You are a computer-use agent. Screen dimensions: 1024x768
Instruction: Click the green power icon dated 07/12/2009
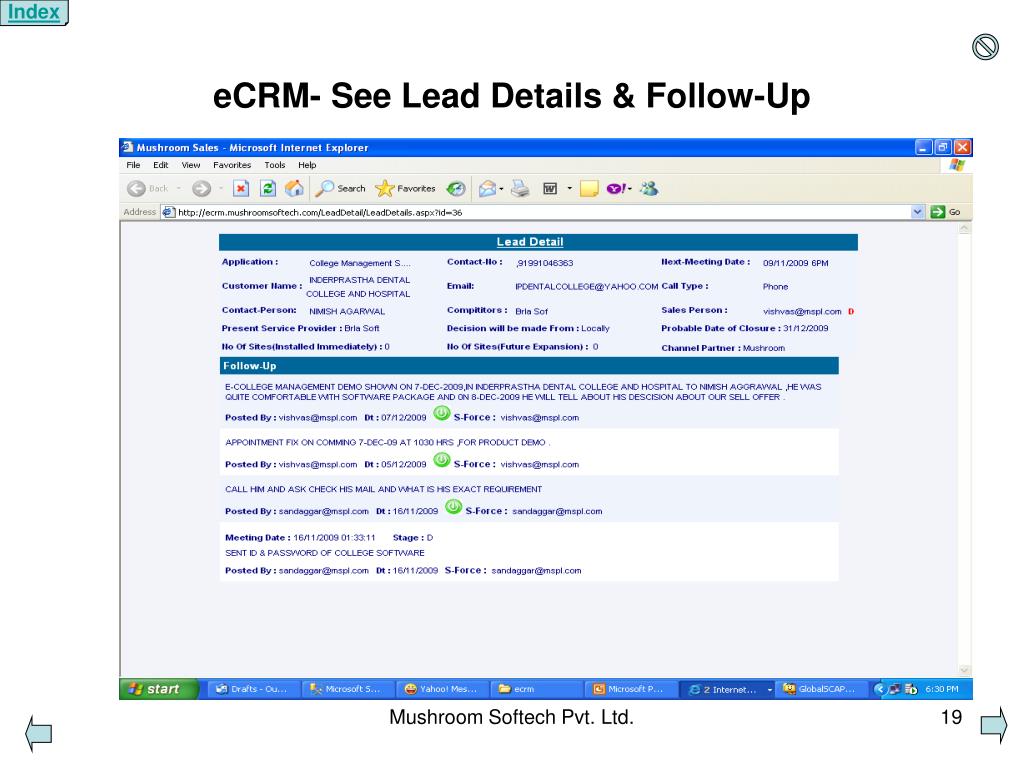point(441,413)
